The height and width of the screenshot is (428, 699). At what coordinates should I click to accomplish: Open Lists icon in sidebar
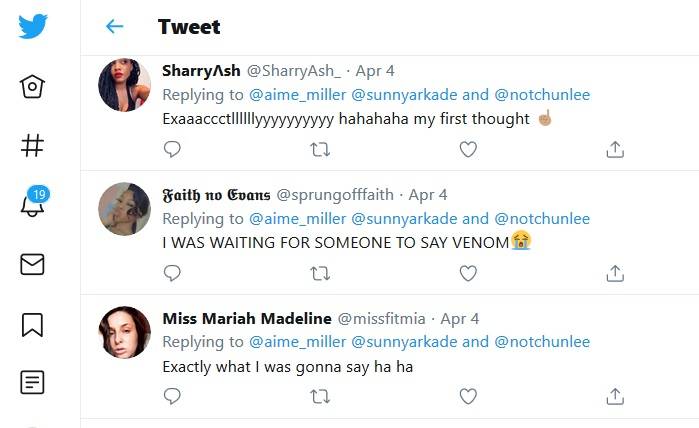pyautogui.click(x=32, y=382)
